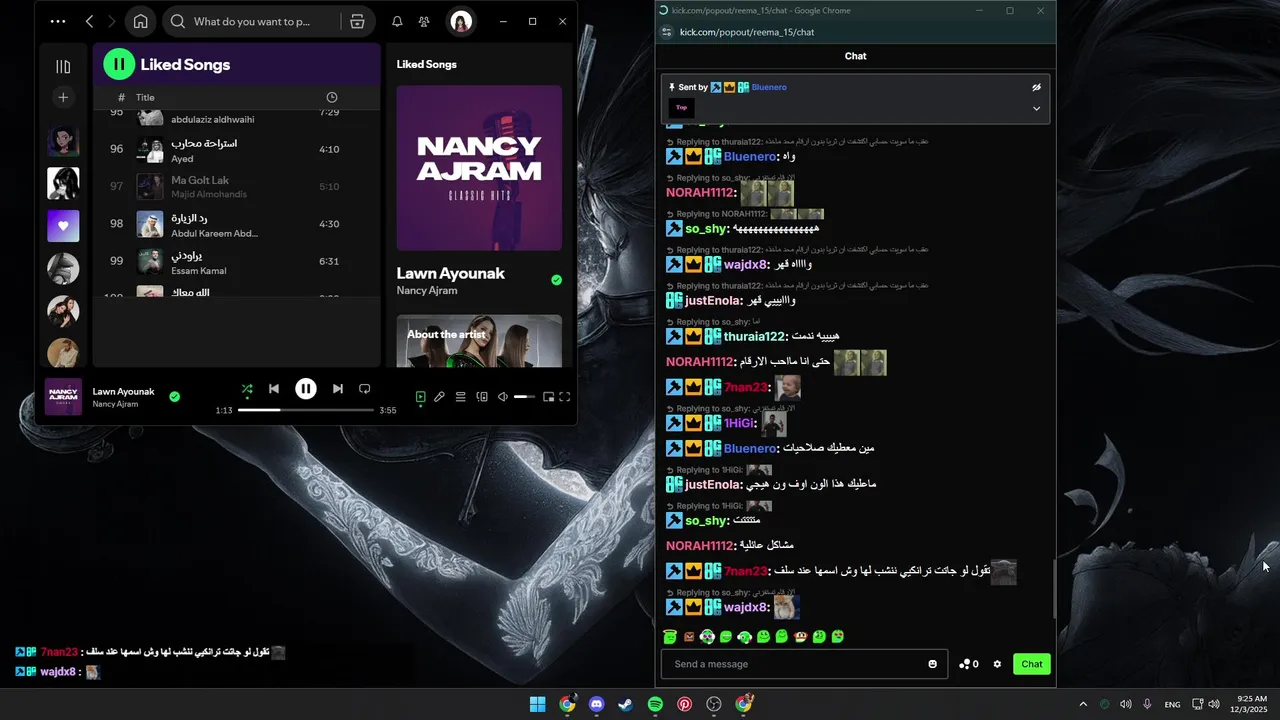Click into Send a message field
This screenshot has width=1280, height=720.
point(797,664)
